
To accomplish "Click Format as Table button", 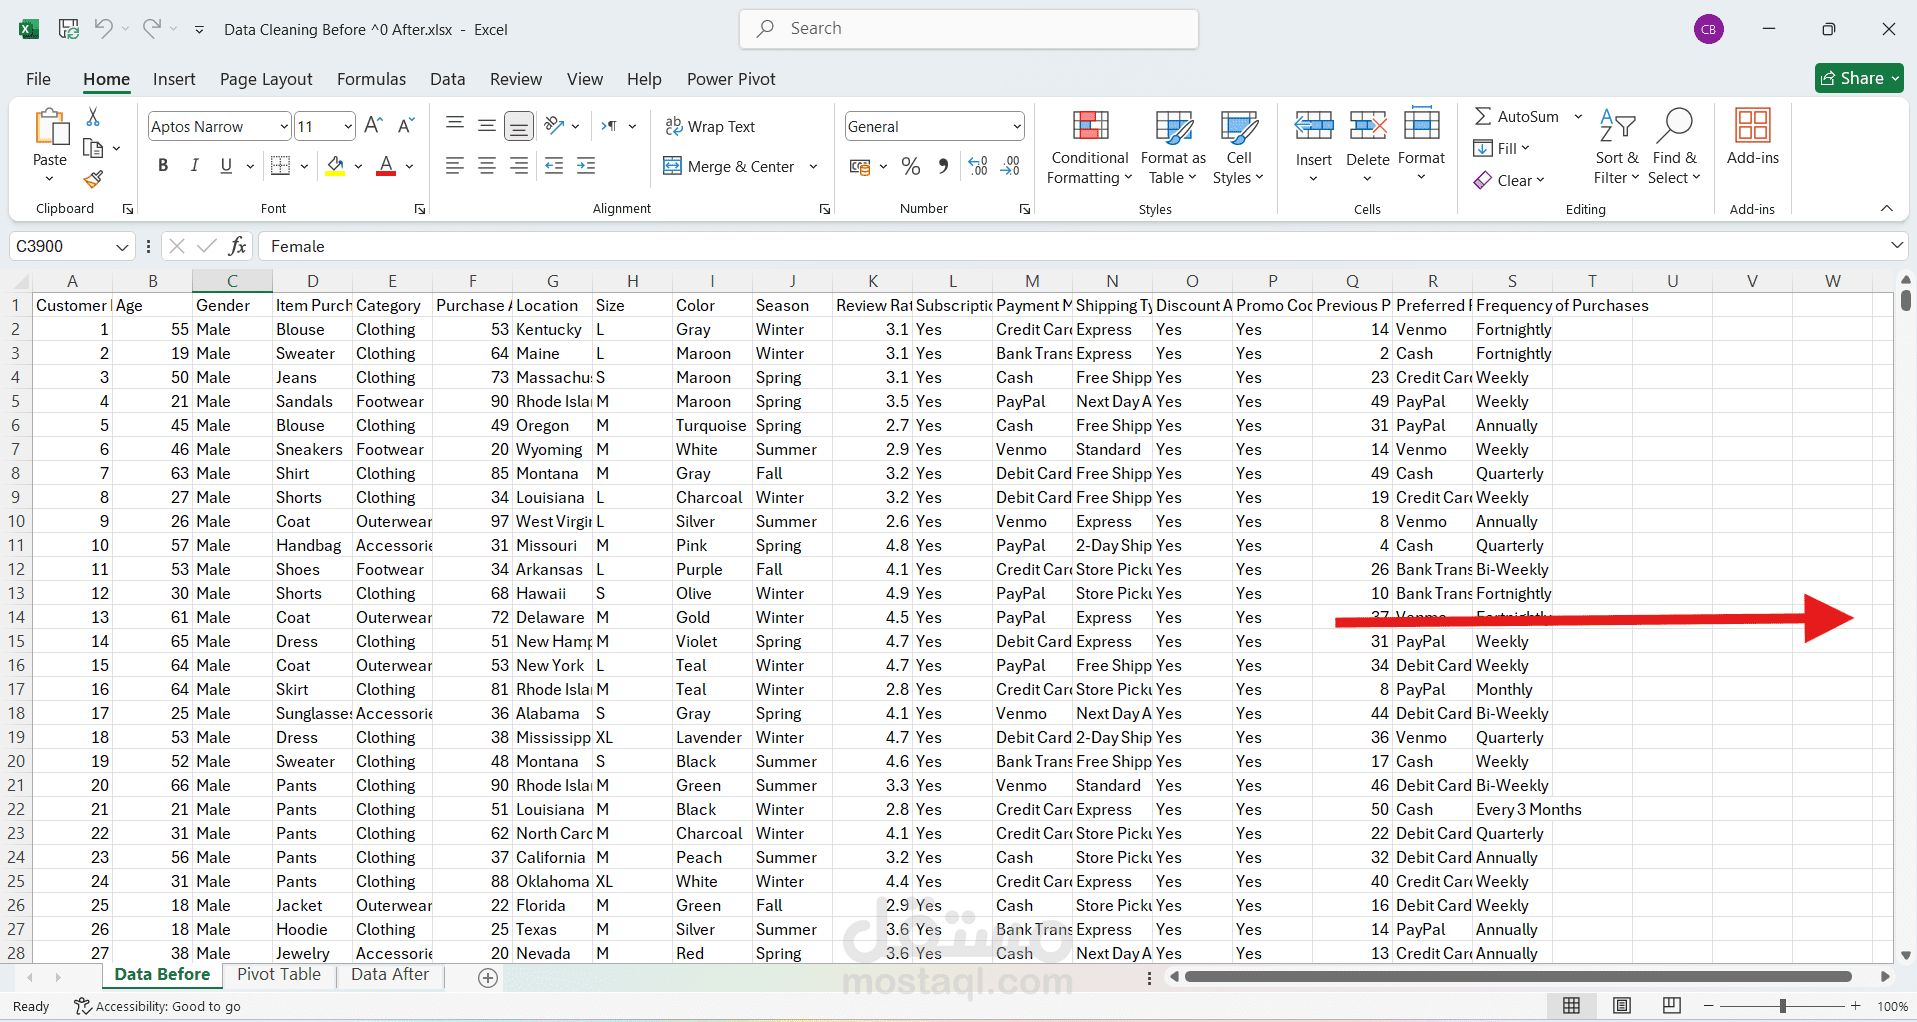I will 1173,147.
